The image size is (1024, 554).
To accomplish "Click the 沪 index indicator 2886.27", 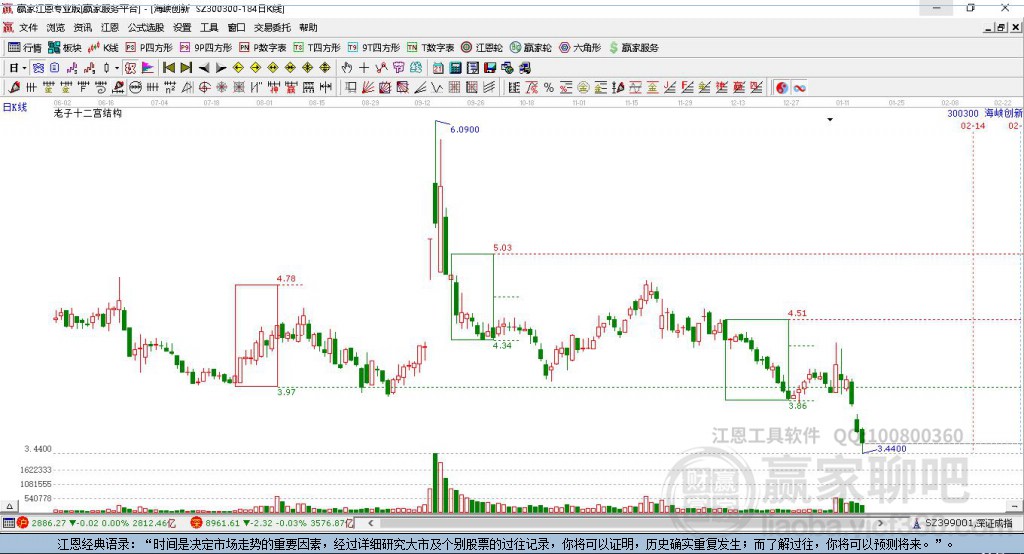I will [x=97, y=523].
